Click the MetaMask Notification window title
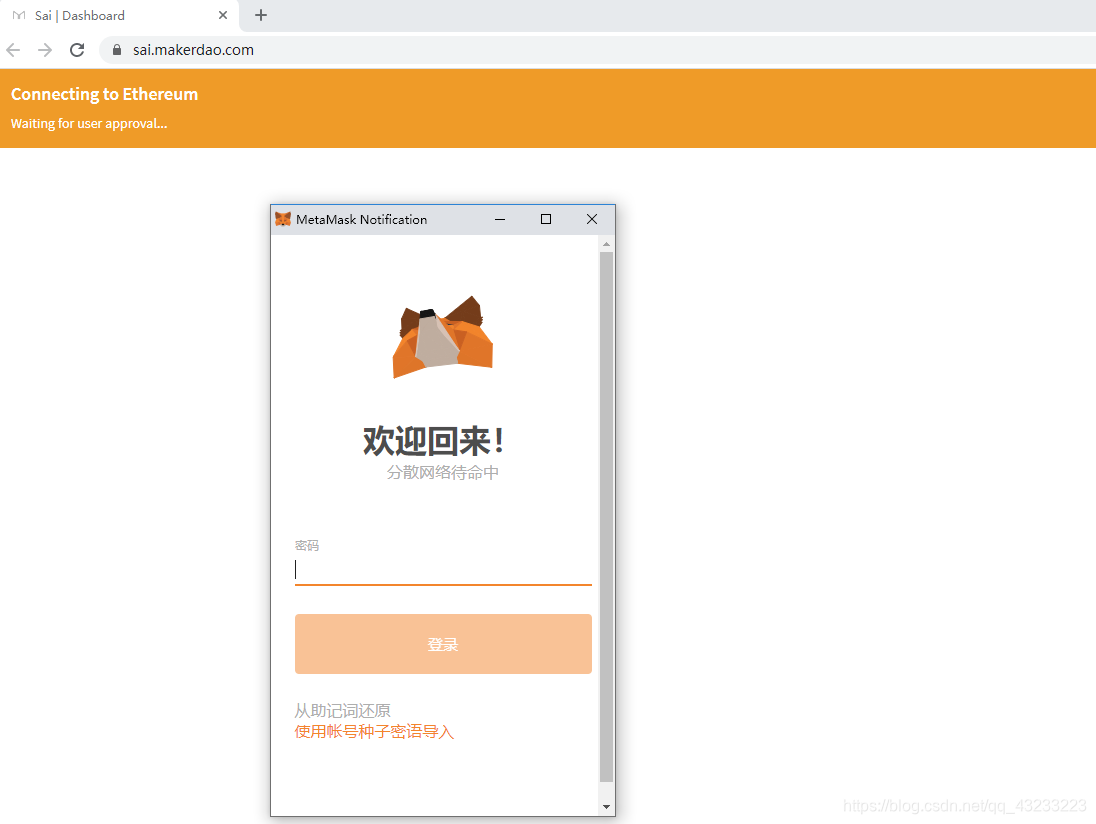 [x=361, y=219]
